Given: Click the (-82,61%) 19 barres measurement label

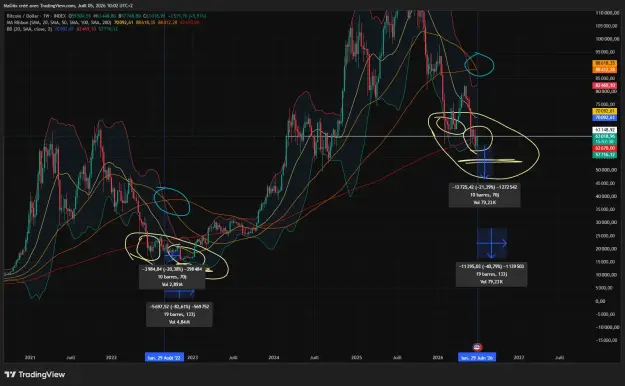Looking at the screenshot, I should point(179,314).
